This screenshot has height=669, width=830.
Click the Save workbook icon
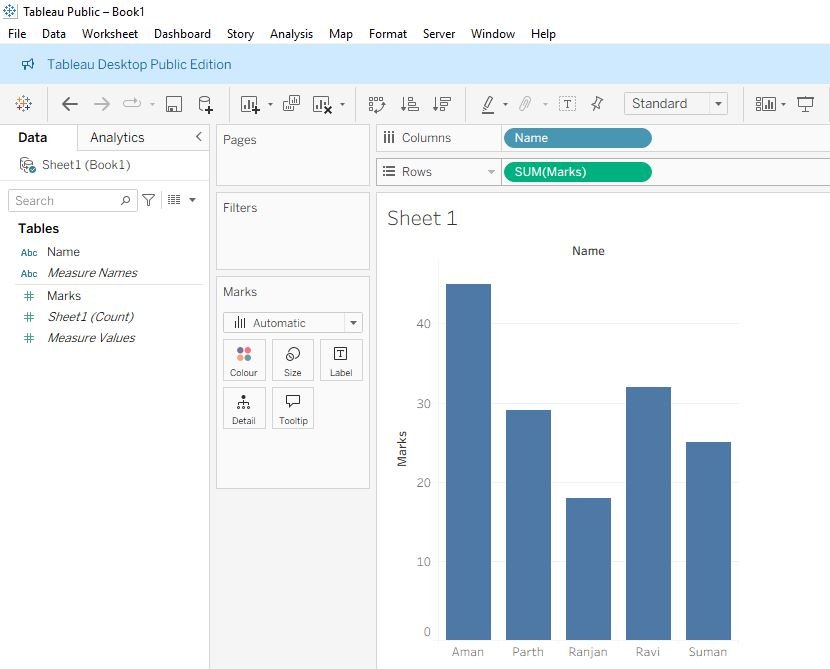click(x=174, y=104)
